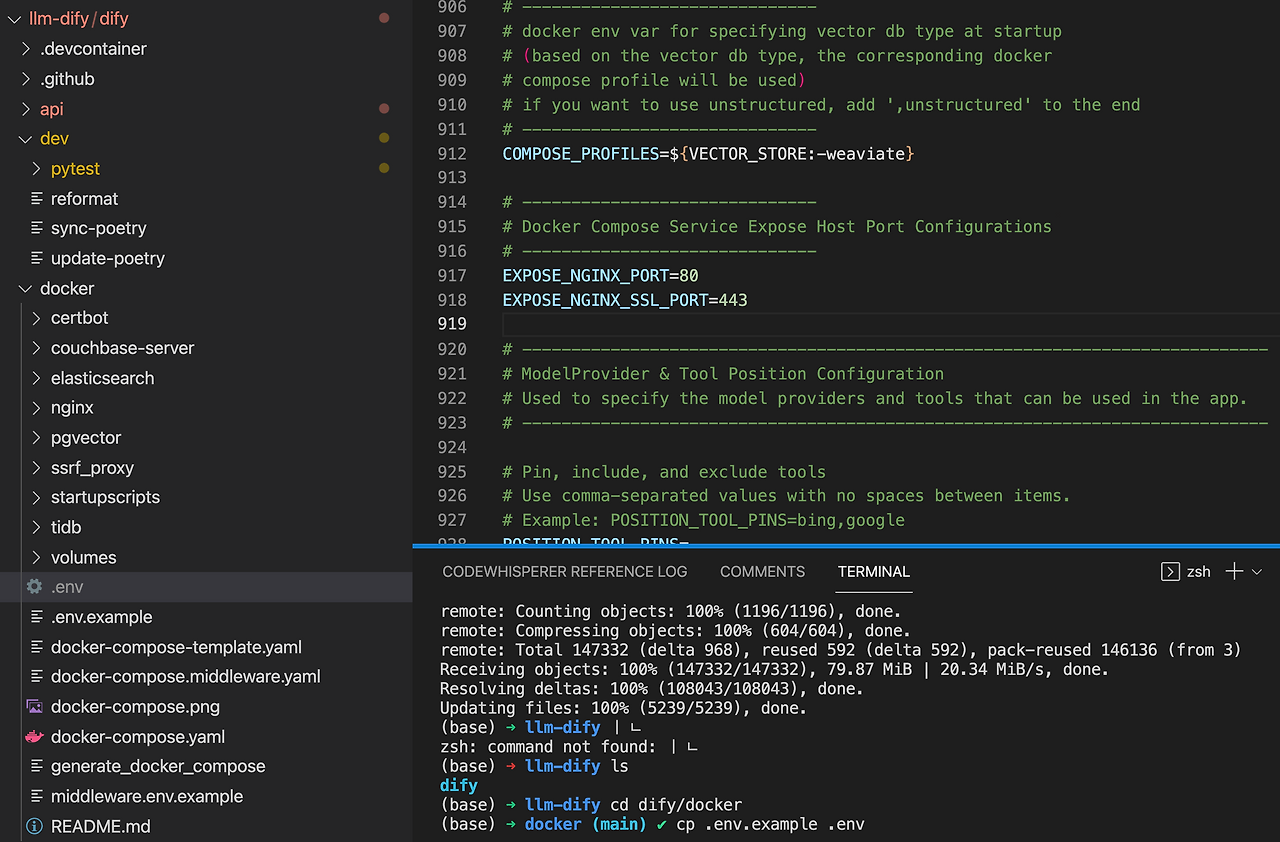Click the zsh terminal shell icon

pos(1169,572)
